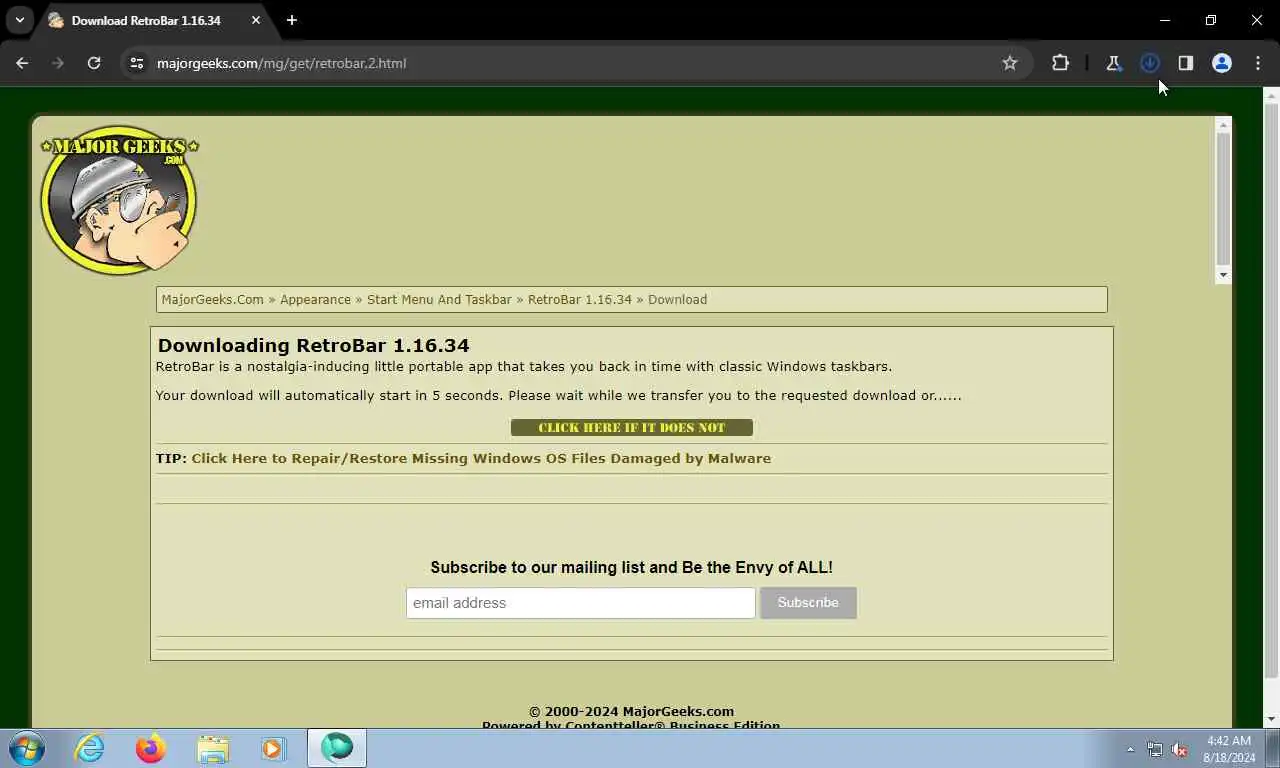The width and height of the screenshot is (1280, 768).
Task: Show hidden system tray icons arrow
Action: pyautogui.click(x=1130, y=749)
